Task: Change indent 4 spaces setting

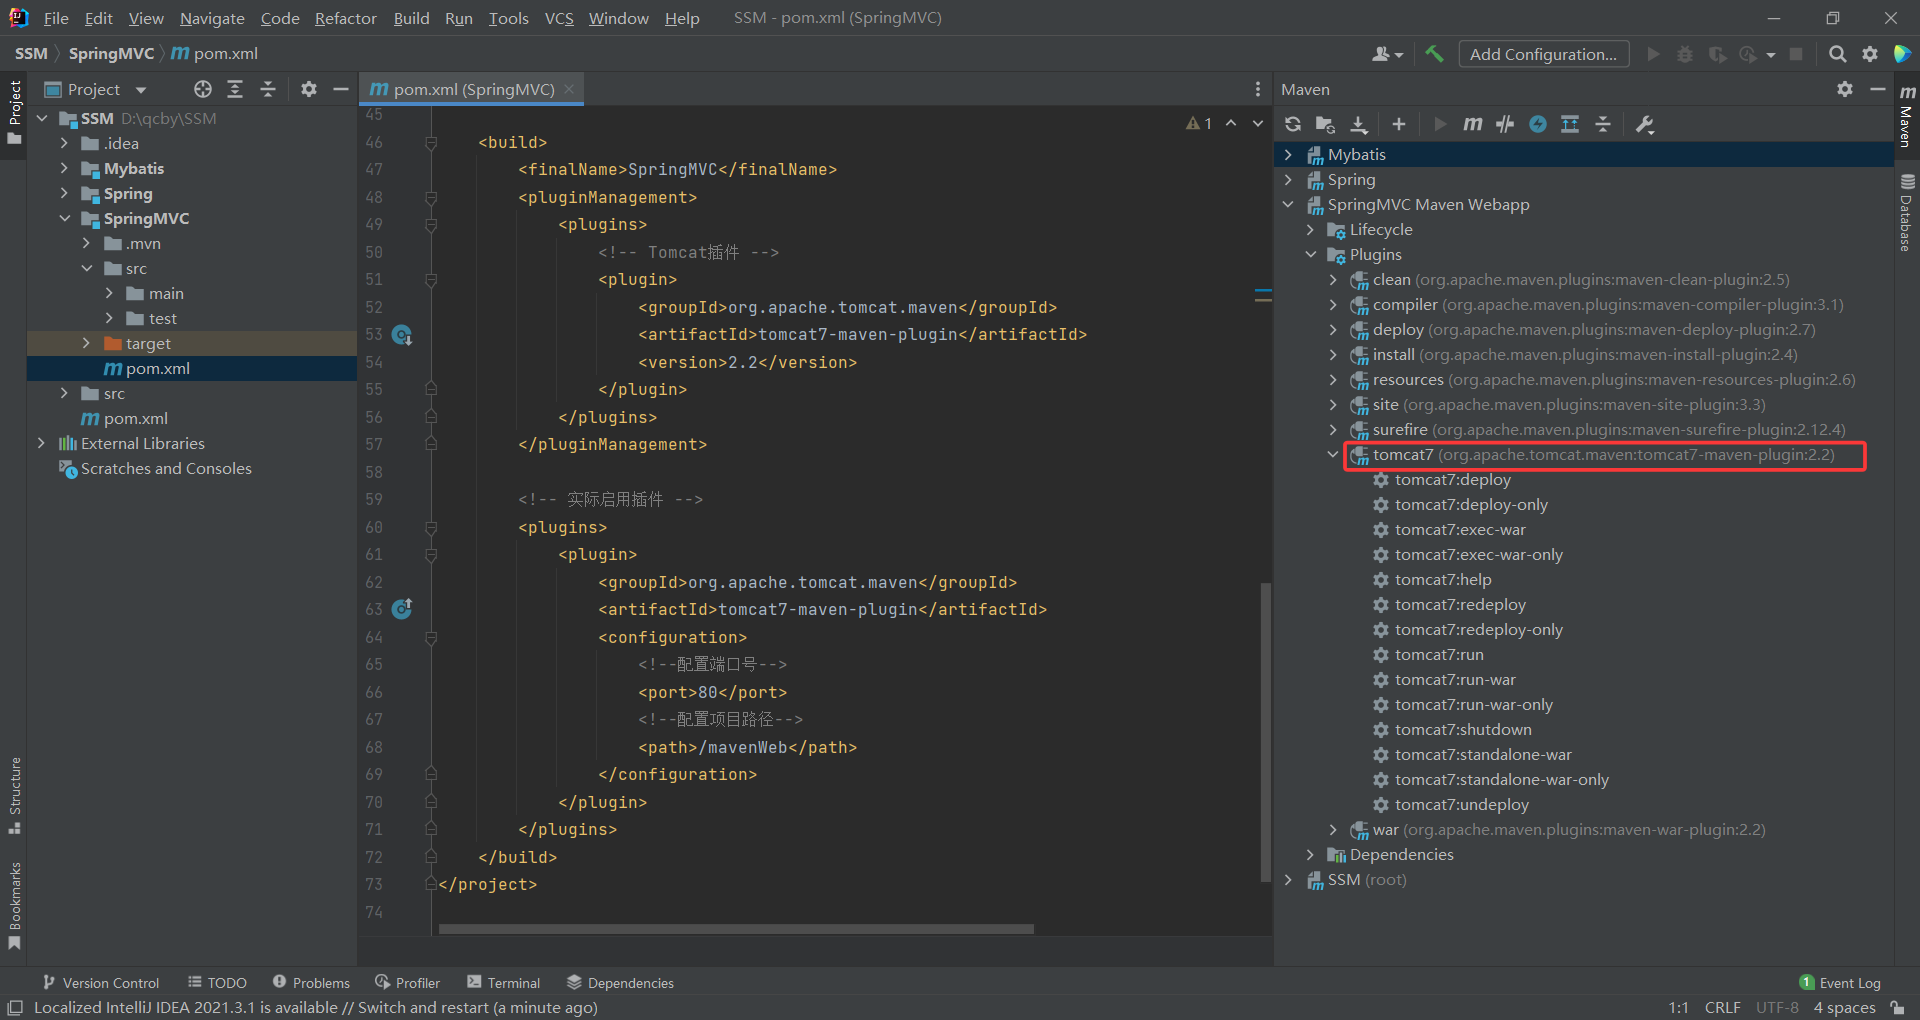Action: click(x=1844, y=1008)
